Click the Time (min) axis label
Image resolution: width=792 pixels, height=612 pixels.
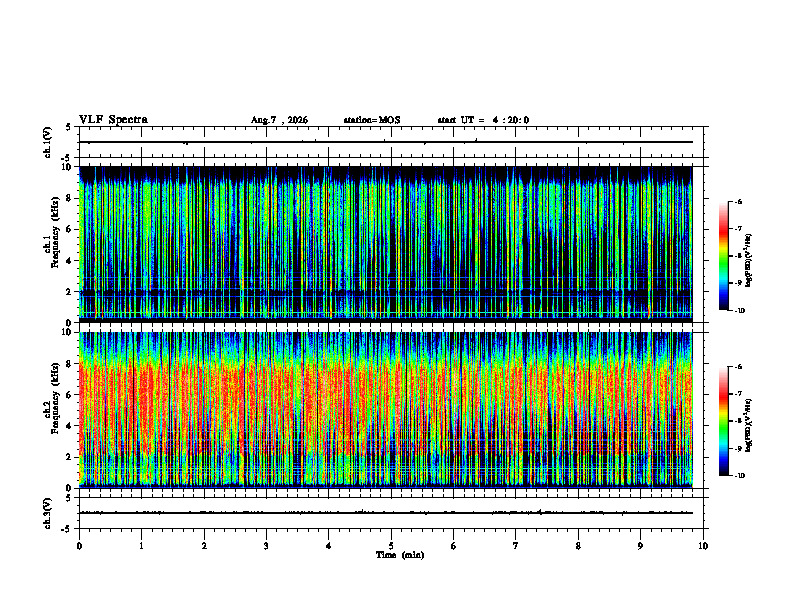(x=400, y=555)
